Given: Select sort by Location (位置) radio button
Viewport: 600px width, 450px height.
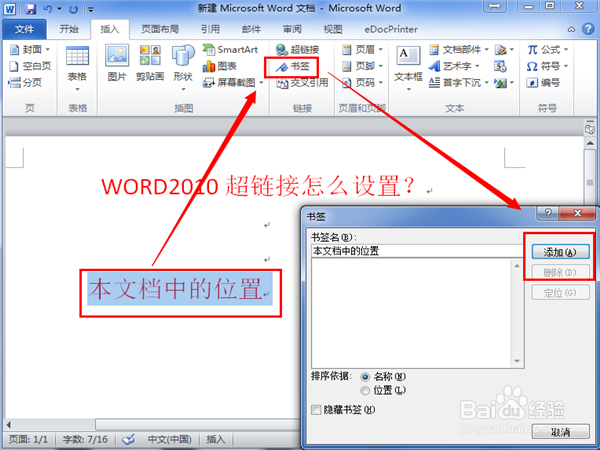Looking at the screenshot, I should pyautogui.click(x=365, y=391).
